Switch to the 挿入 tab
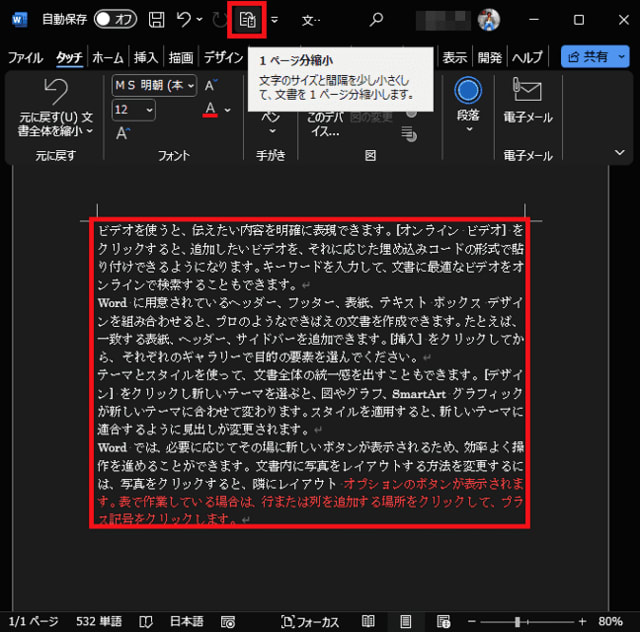 146,58
